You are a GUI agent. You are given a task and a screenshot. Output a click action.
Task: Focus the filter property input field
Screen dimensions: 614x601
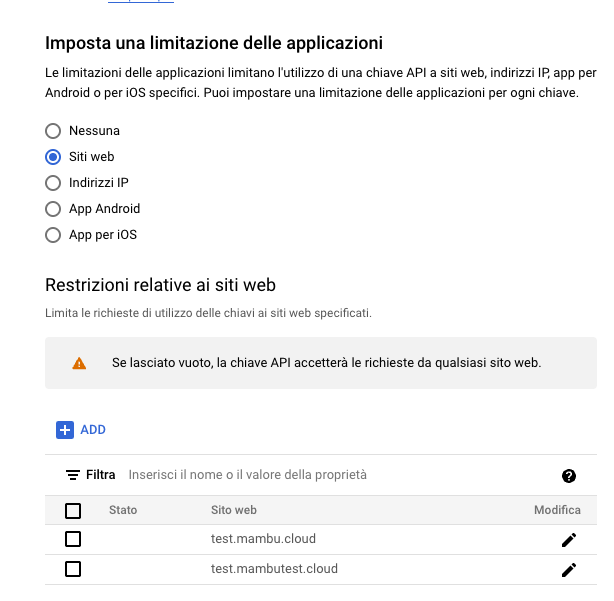click(341, 475)
